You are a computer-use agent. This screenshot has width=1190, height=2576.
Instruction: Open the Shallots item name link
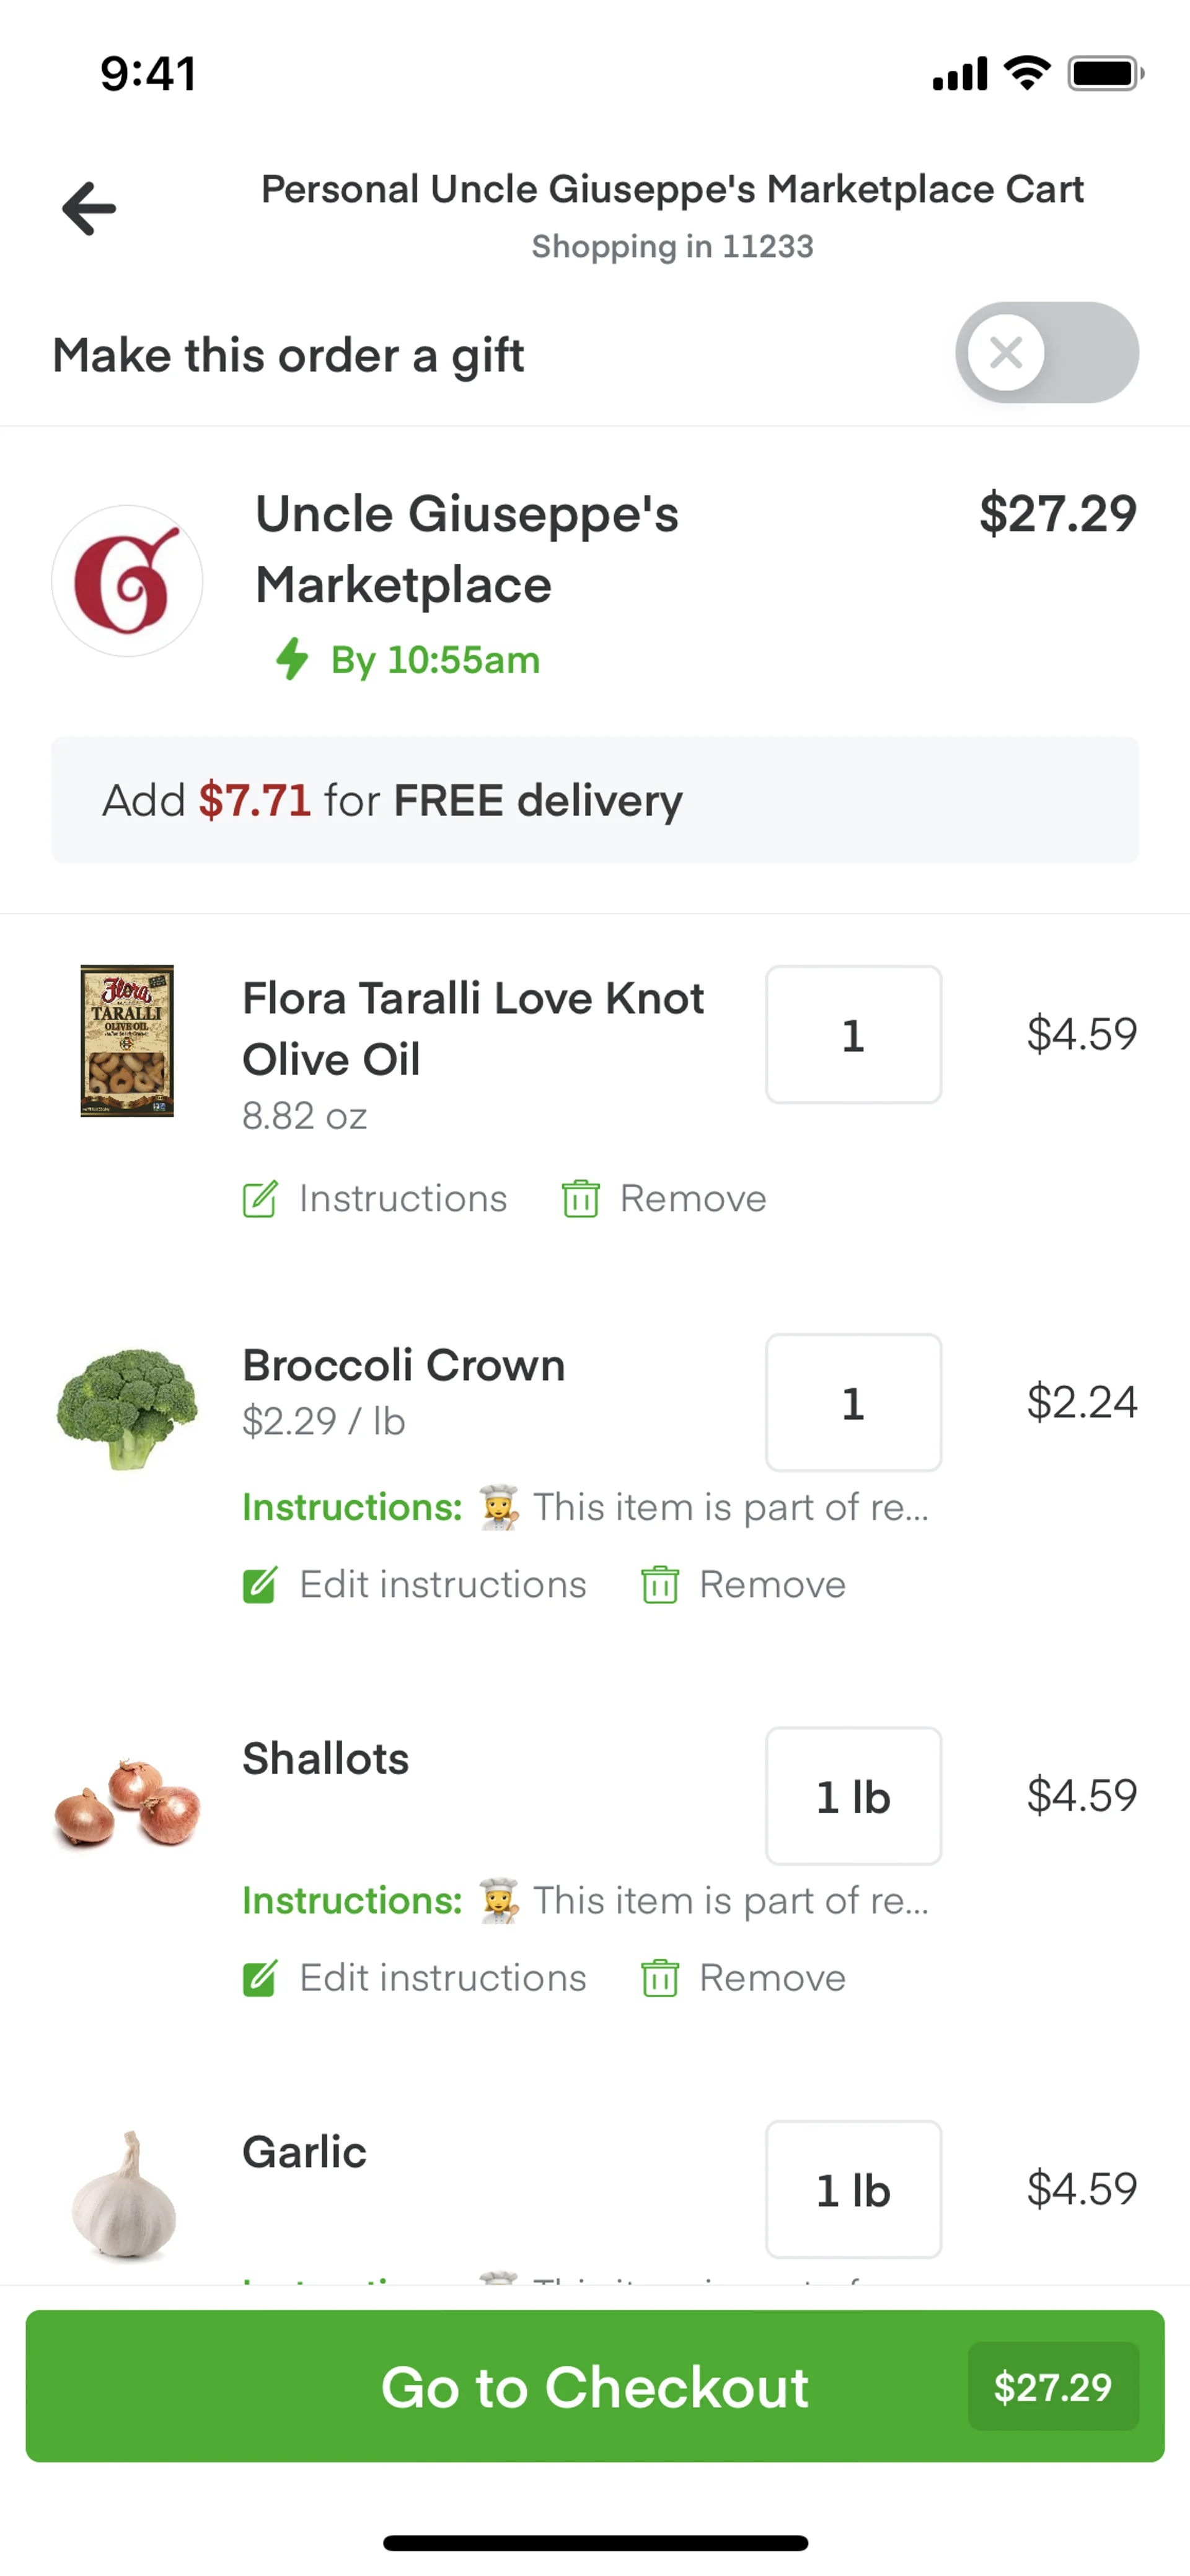(x=326, y=1758)
